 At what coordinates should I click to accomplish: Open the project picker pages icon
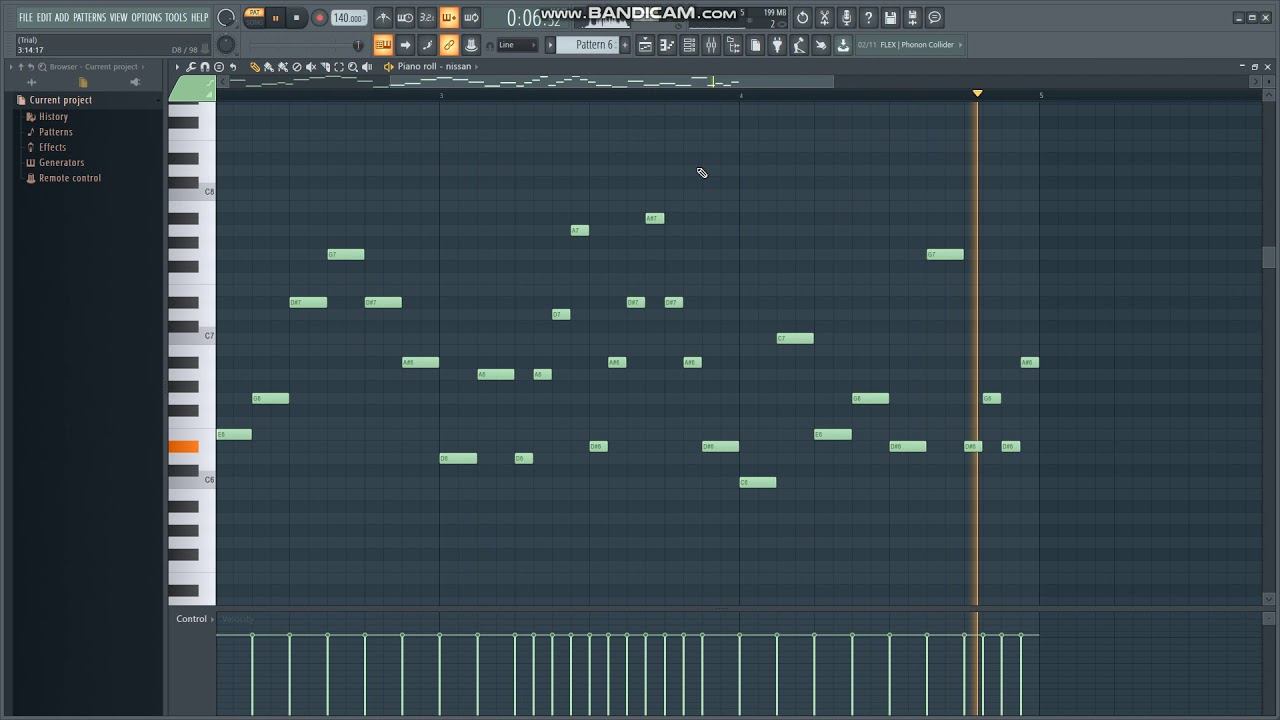[755, 45]
